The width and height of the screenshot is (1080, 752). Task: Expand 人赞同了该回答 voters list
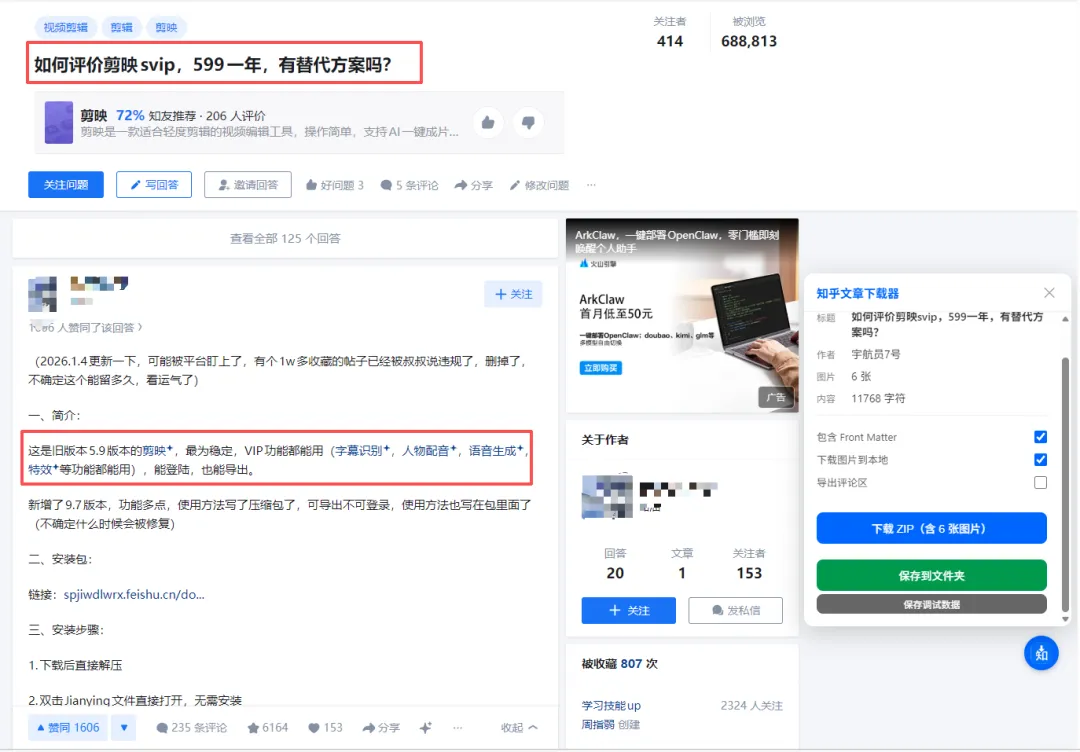point(85,327)
